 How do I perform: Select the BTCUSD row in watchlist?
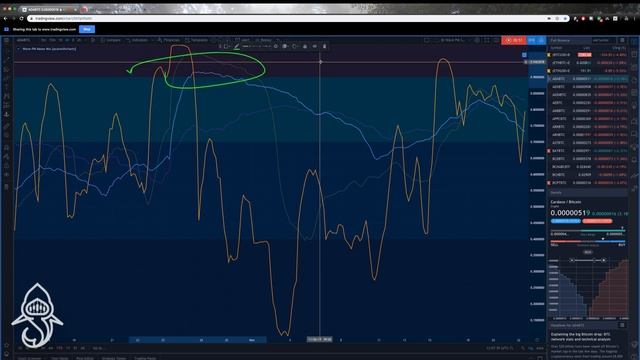point(587,55)
